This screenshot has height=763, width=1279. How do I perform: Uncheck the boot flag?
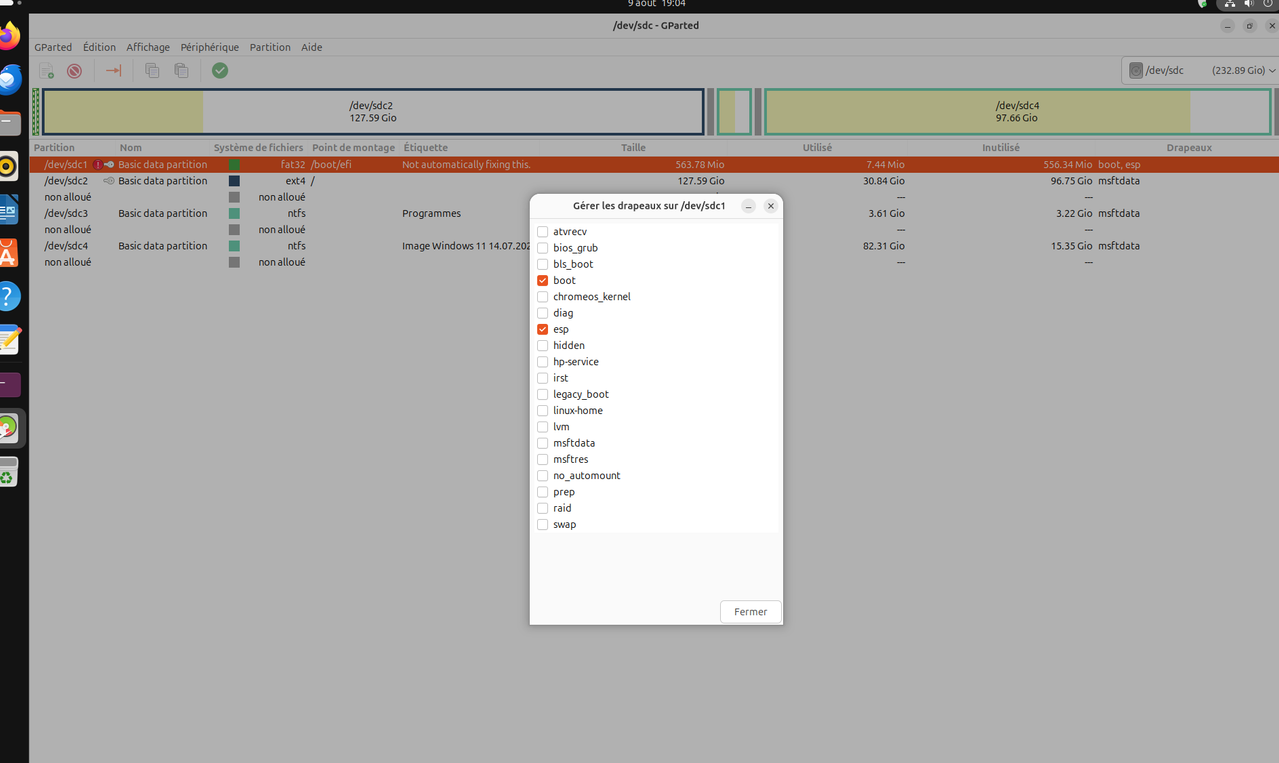tap(543, 281)
